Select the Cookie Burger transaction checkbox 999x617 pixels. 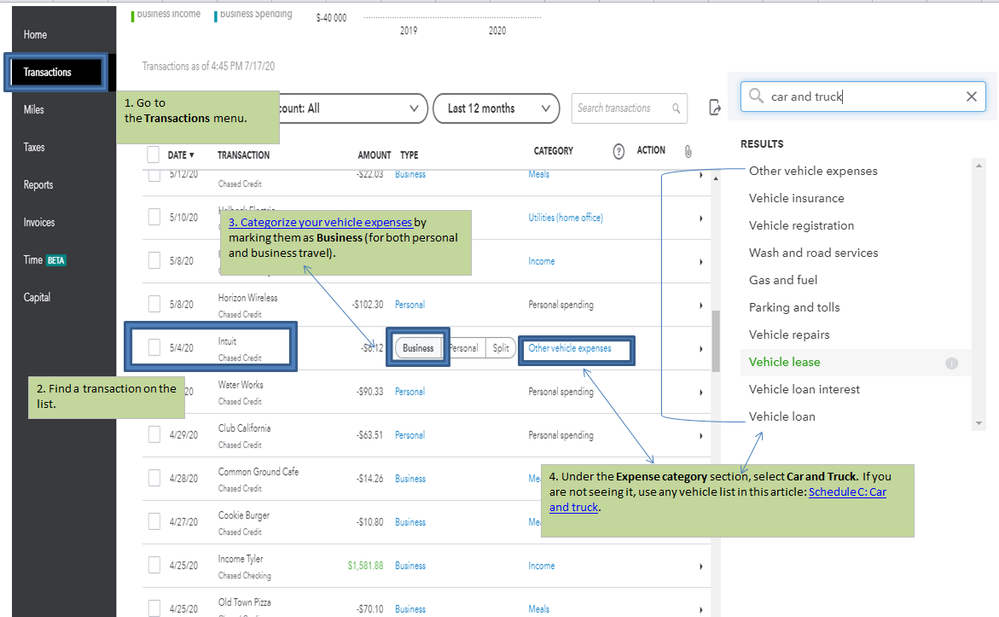pyautogui.click(x=154, y=522)
